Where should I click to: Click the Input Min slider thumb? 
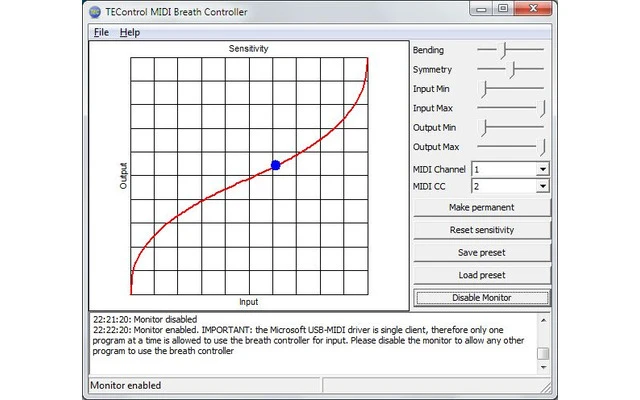tap(484, 89)
